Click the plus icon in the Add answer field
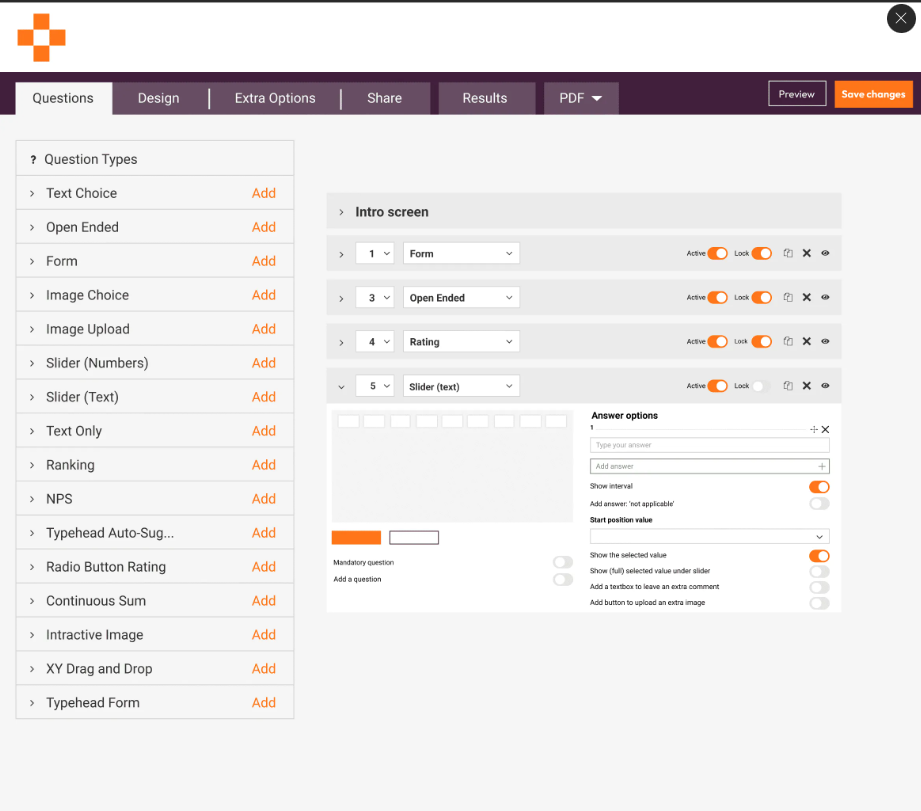This screenshot has height=811, width=921. point(821,466)
